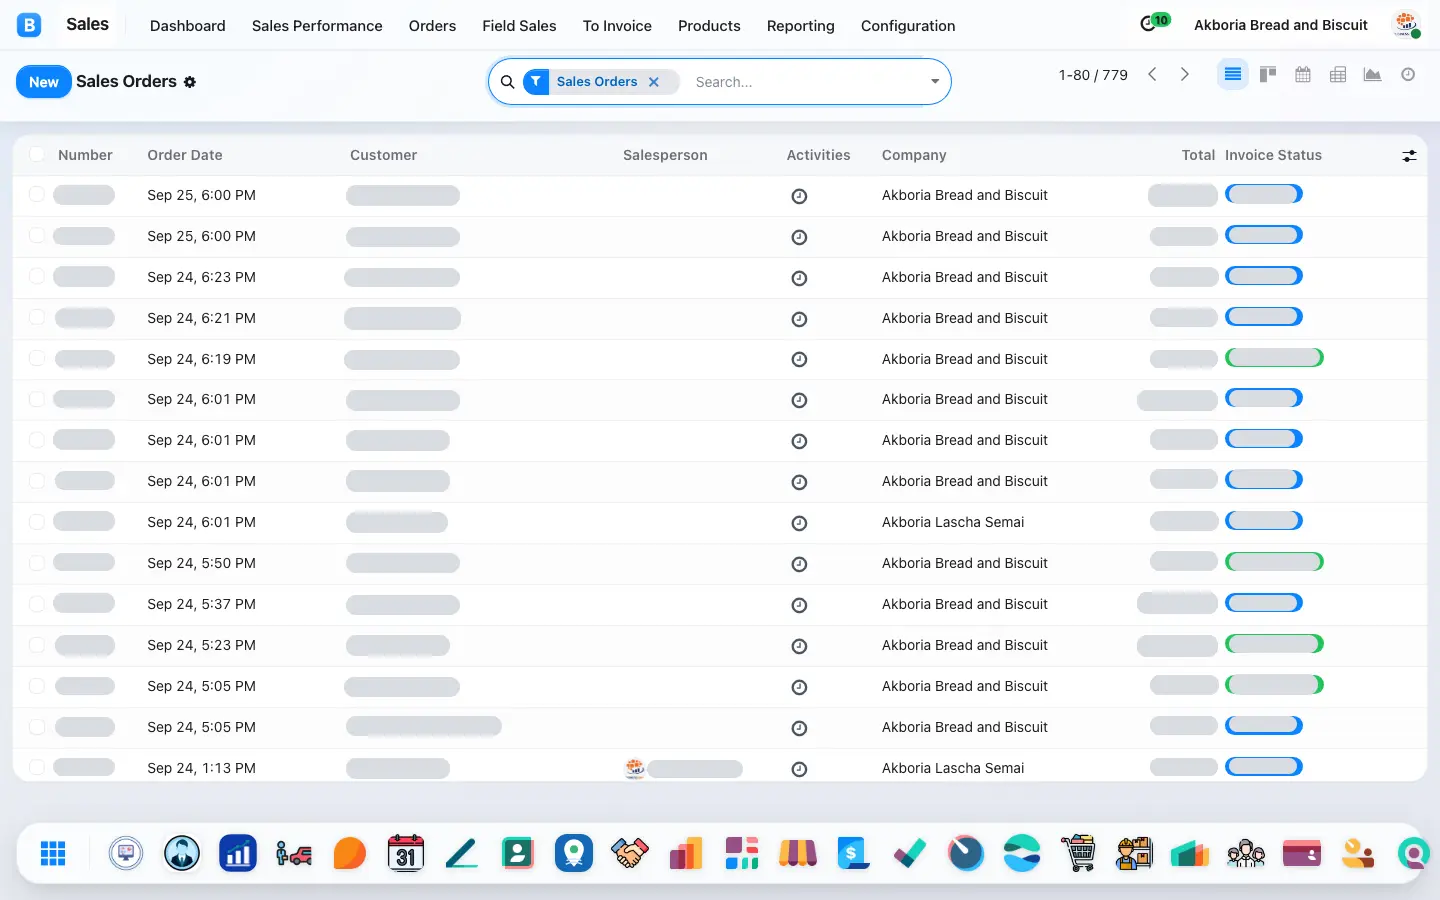This screenshot has width=1440, height=900.
Task: Open the activity view clock icon in toolbar
Action: click(1408, 75)
